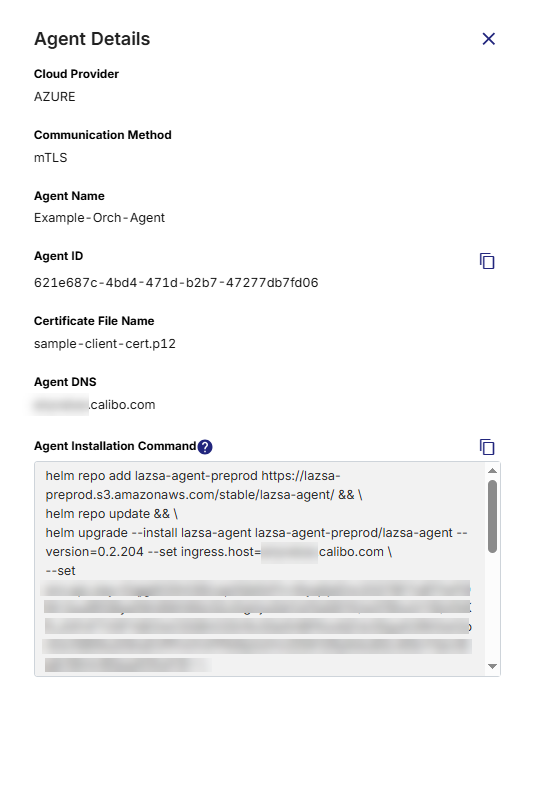
Task: Click the 'helm repo update && \' line
Action: (111, 514)
